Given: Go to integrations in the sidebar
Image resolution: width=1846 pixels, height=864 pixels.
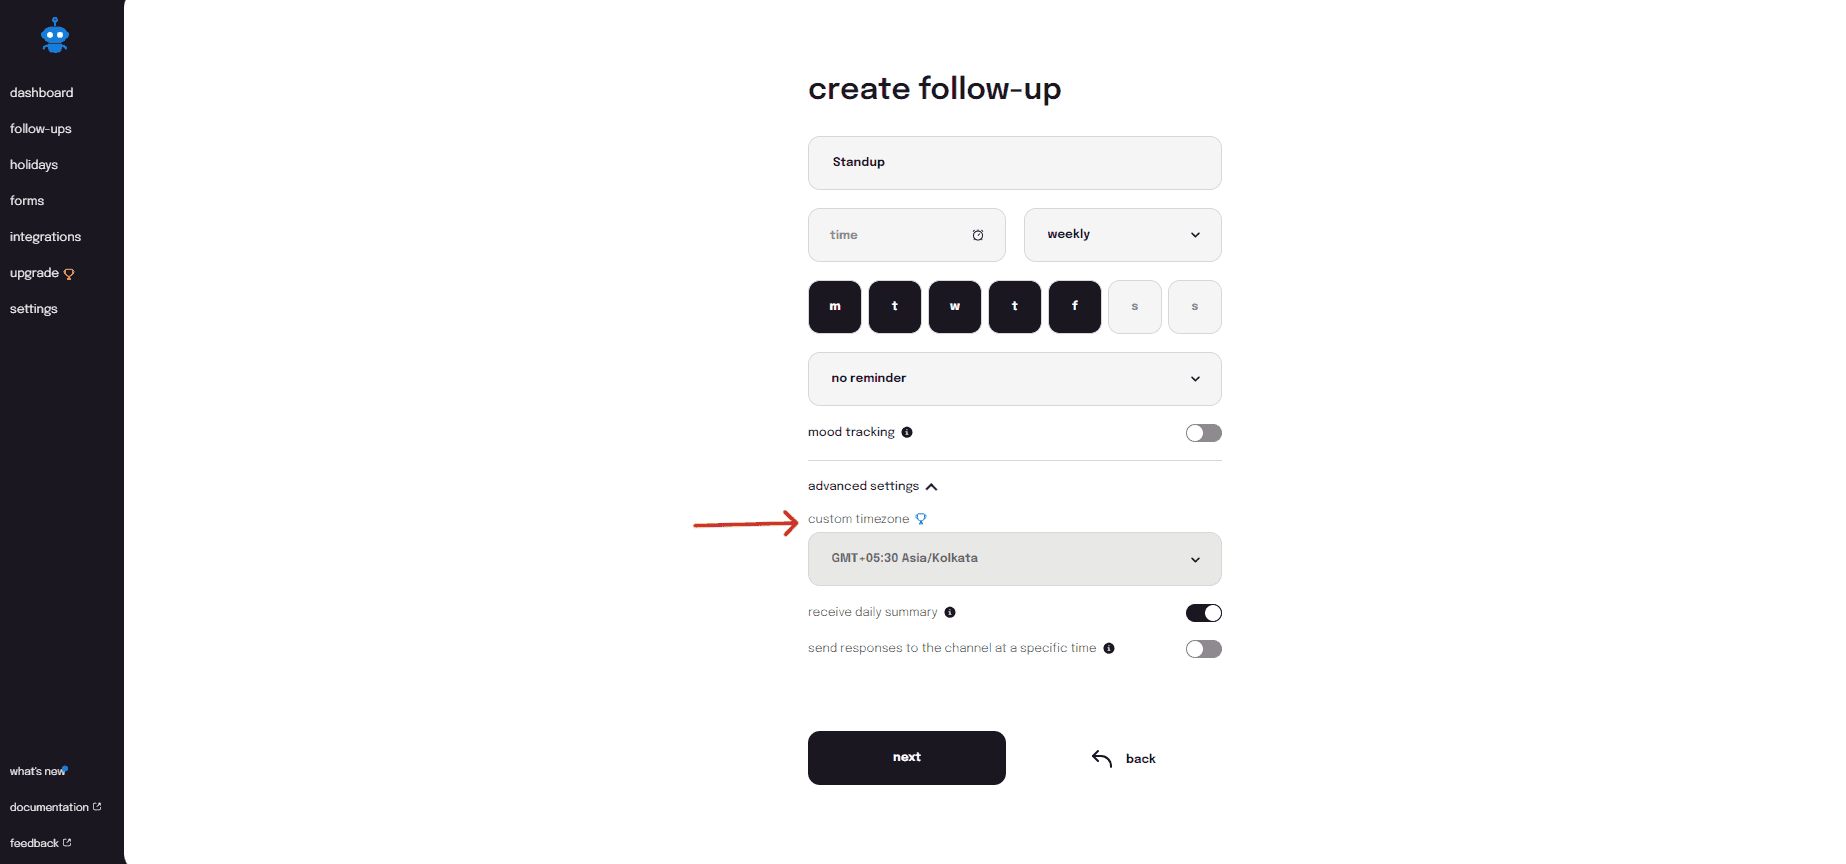Looking at the screenshot, I should tap(45, 237).
